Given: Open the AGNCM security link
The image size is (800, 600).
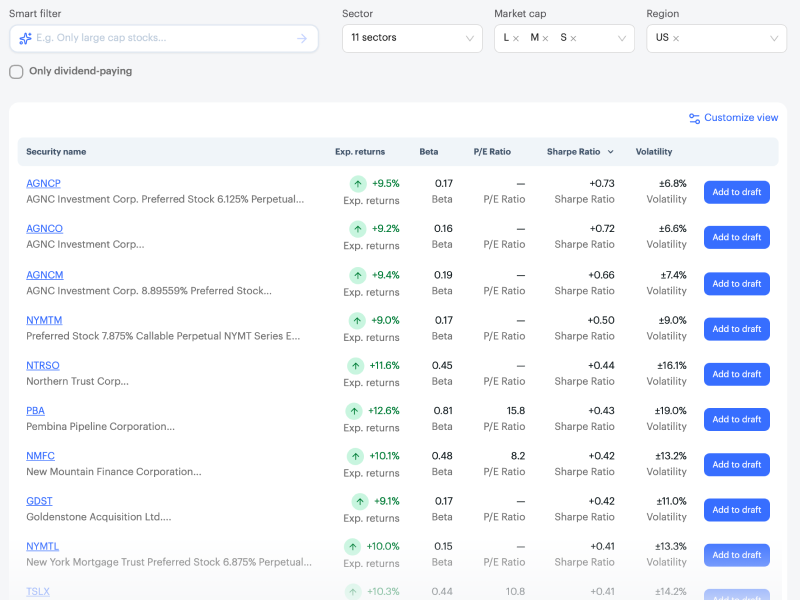Looking at the screenshot, I should tap(45, 276).
